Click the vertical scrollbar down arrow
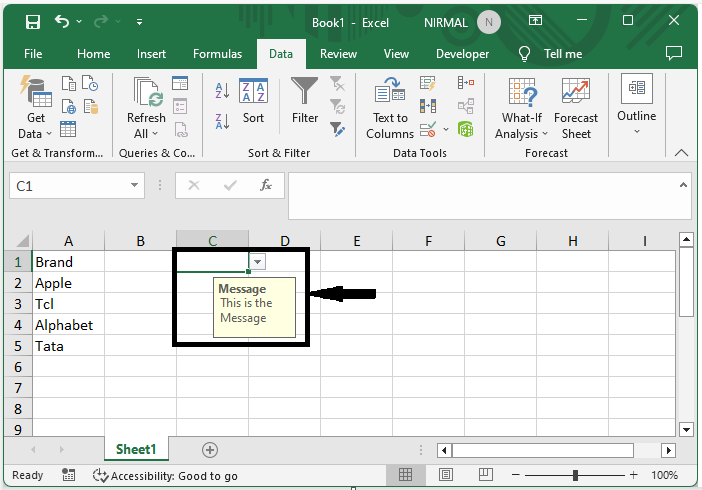 click(686, 430)
